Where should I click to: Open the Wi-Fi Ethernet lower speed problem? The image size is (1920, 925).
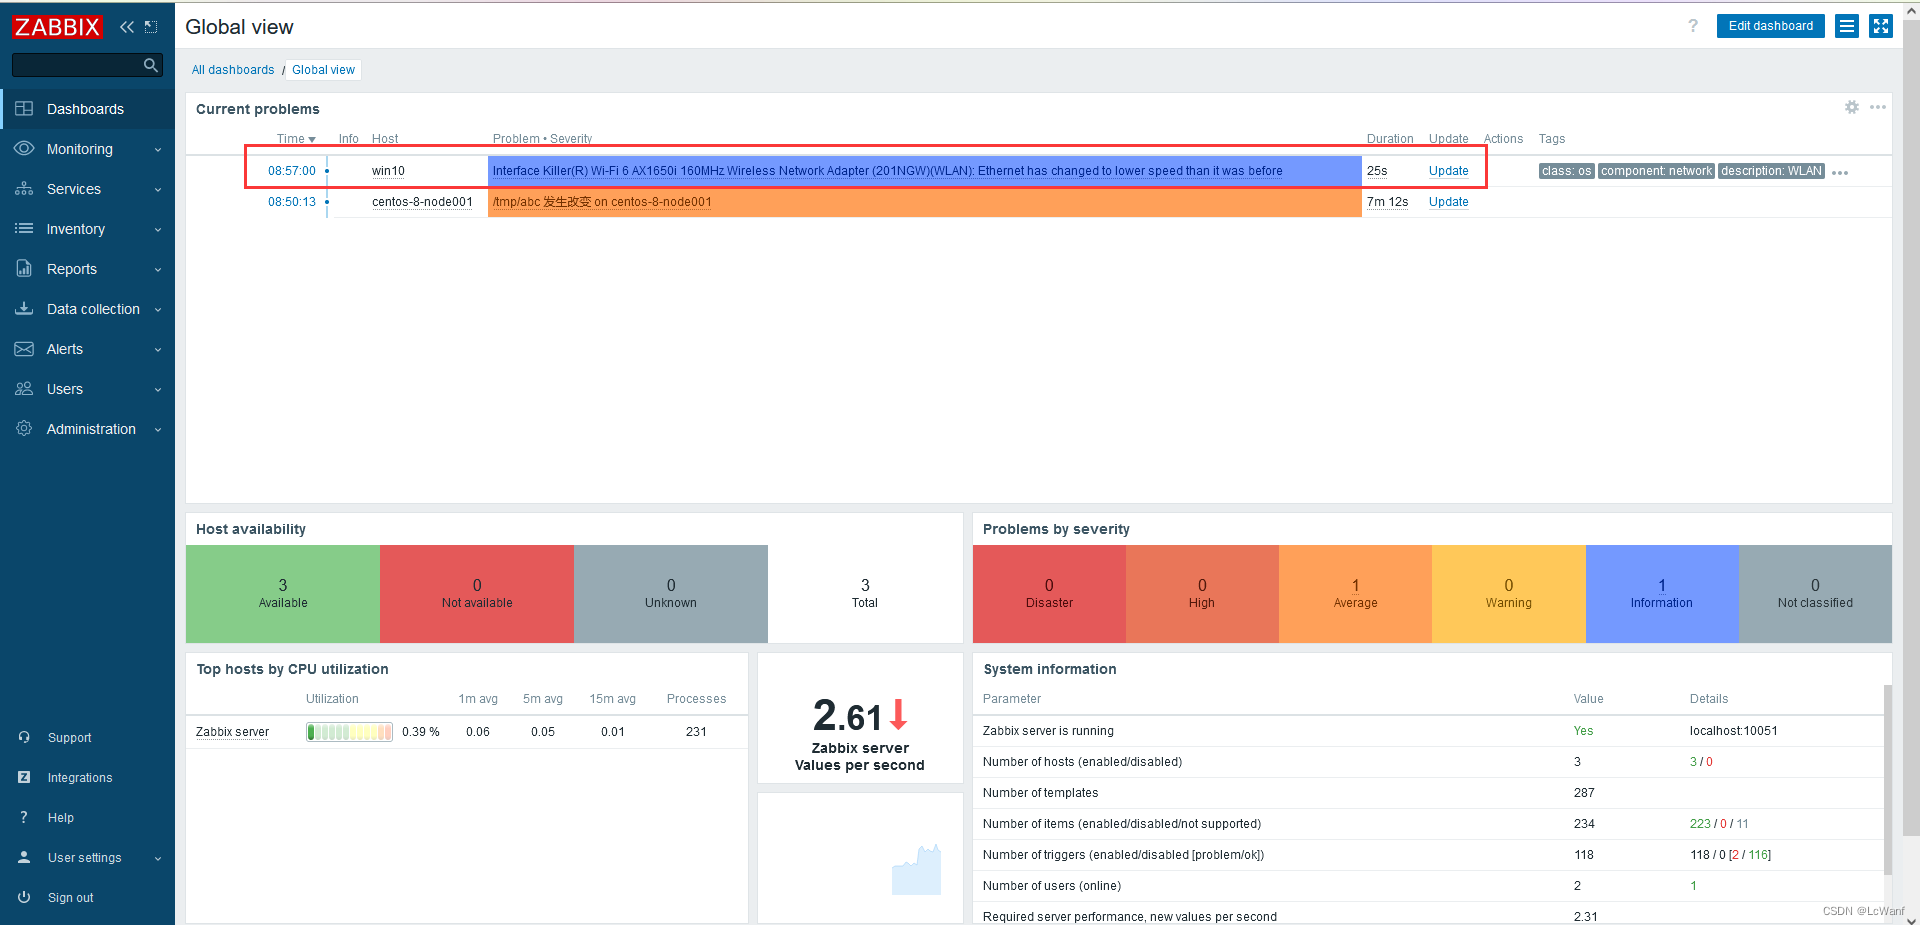[x=887, y=171]
